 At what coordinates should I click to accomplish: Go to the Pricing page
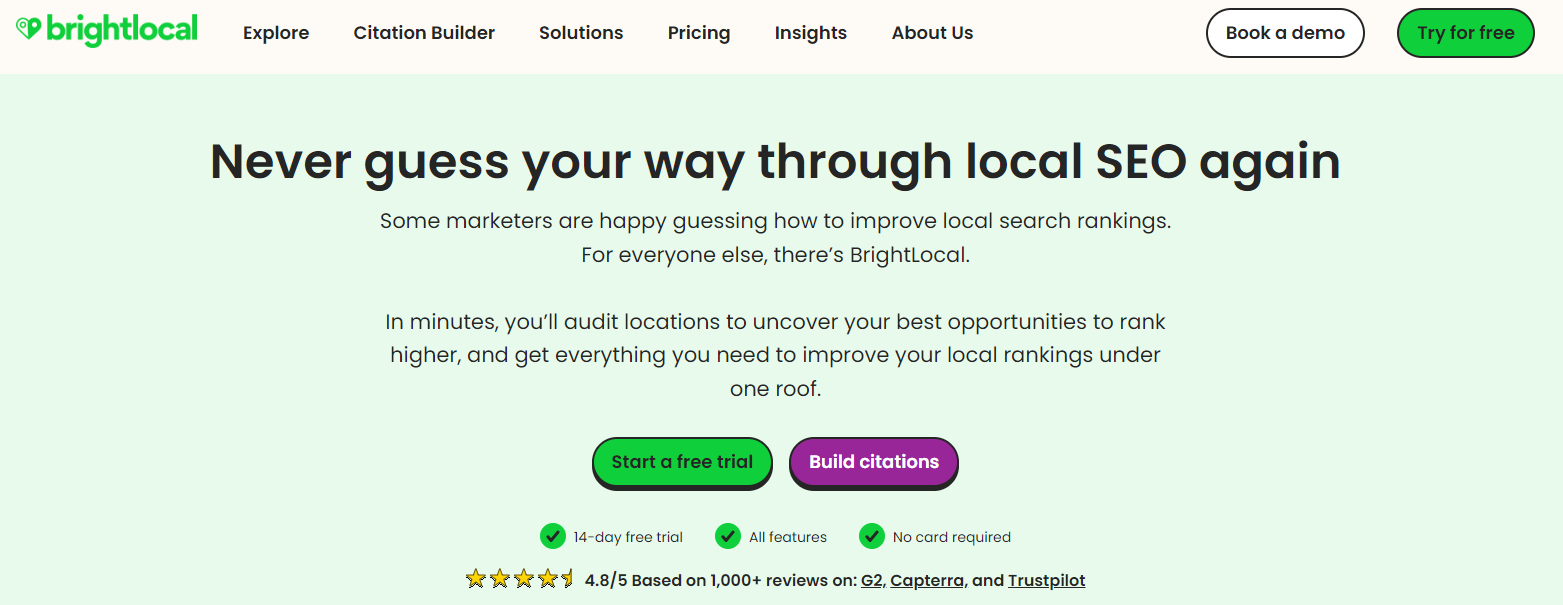pyautogui.click(x=699, y=33)
